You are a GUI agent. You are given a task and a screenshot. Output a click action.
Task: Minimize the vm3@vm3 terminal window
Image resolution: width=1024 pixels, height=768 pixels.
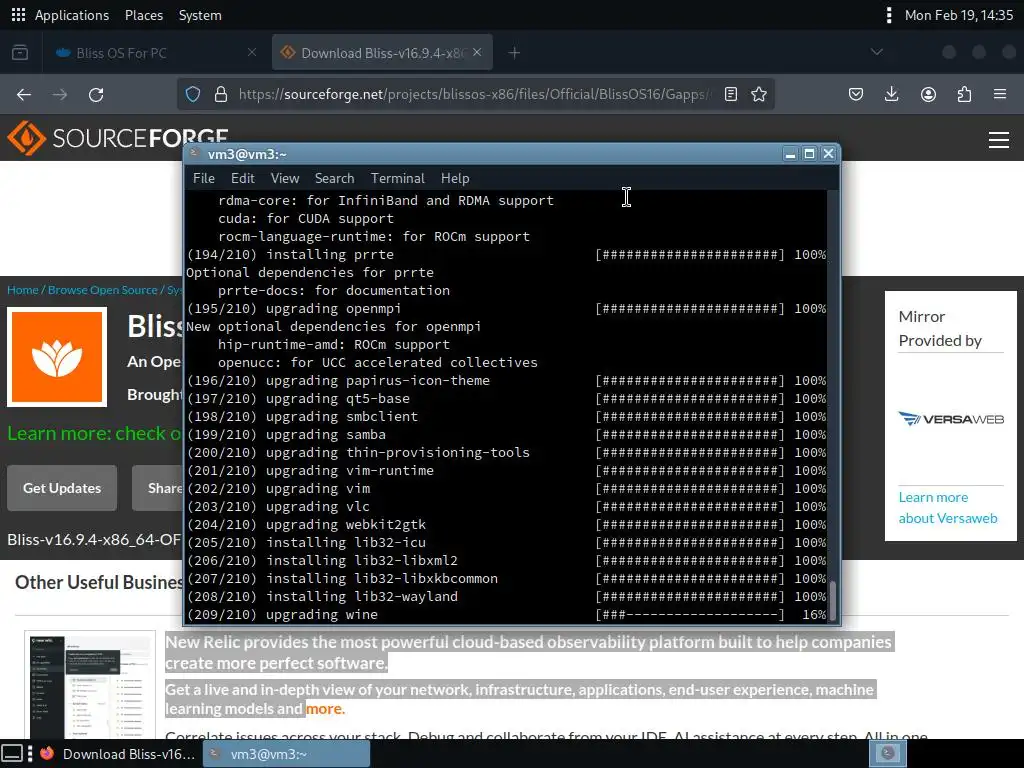[790, 153]
